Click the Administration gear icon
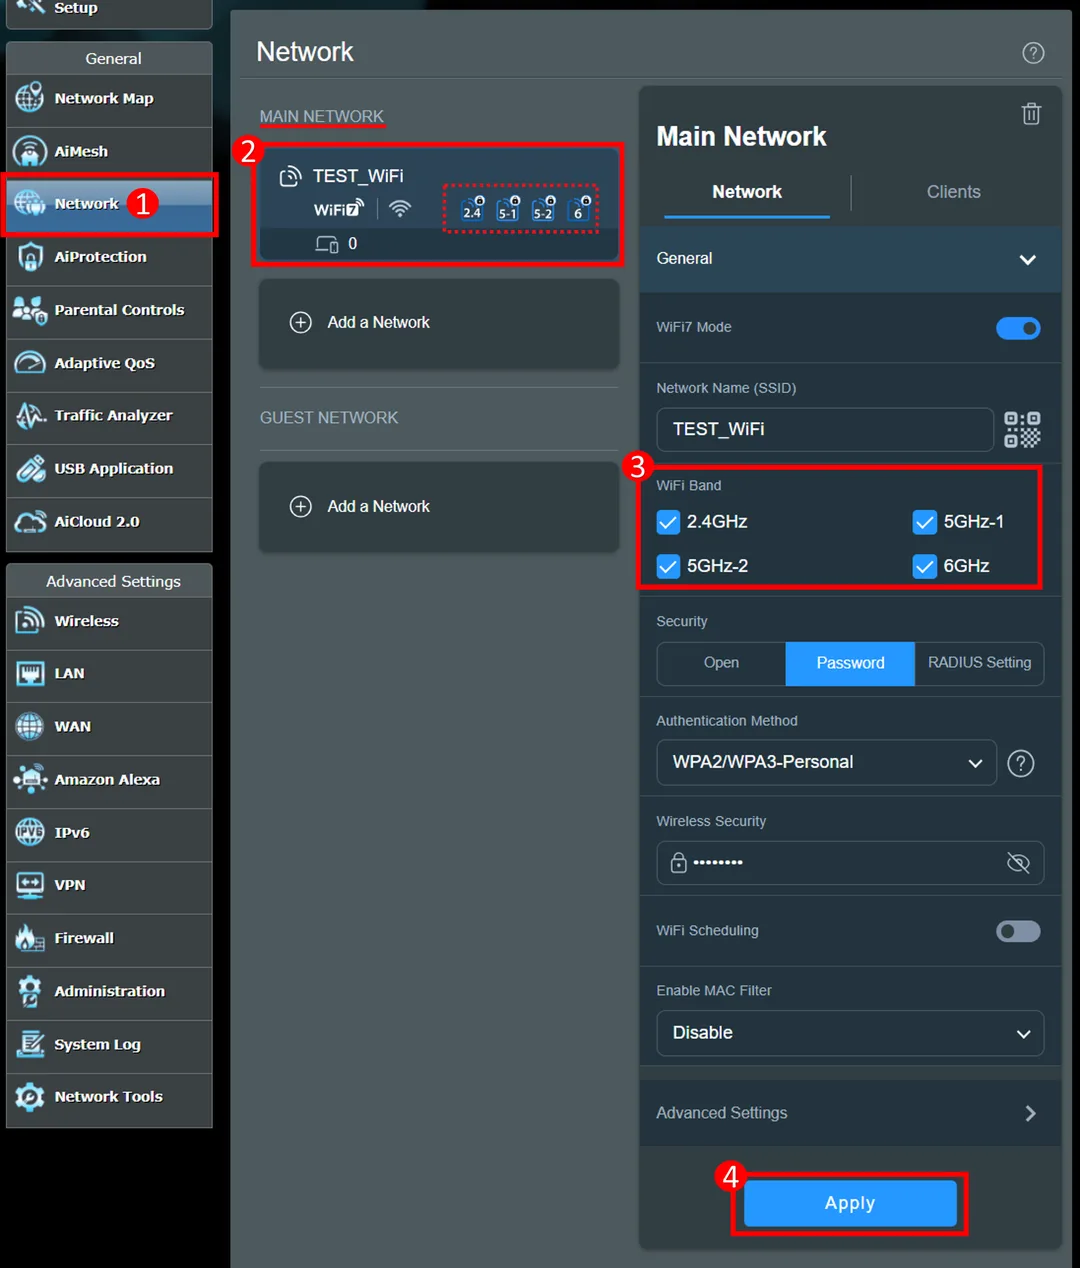1080x1268 pixels. 30,991
